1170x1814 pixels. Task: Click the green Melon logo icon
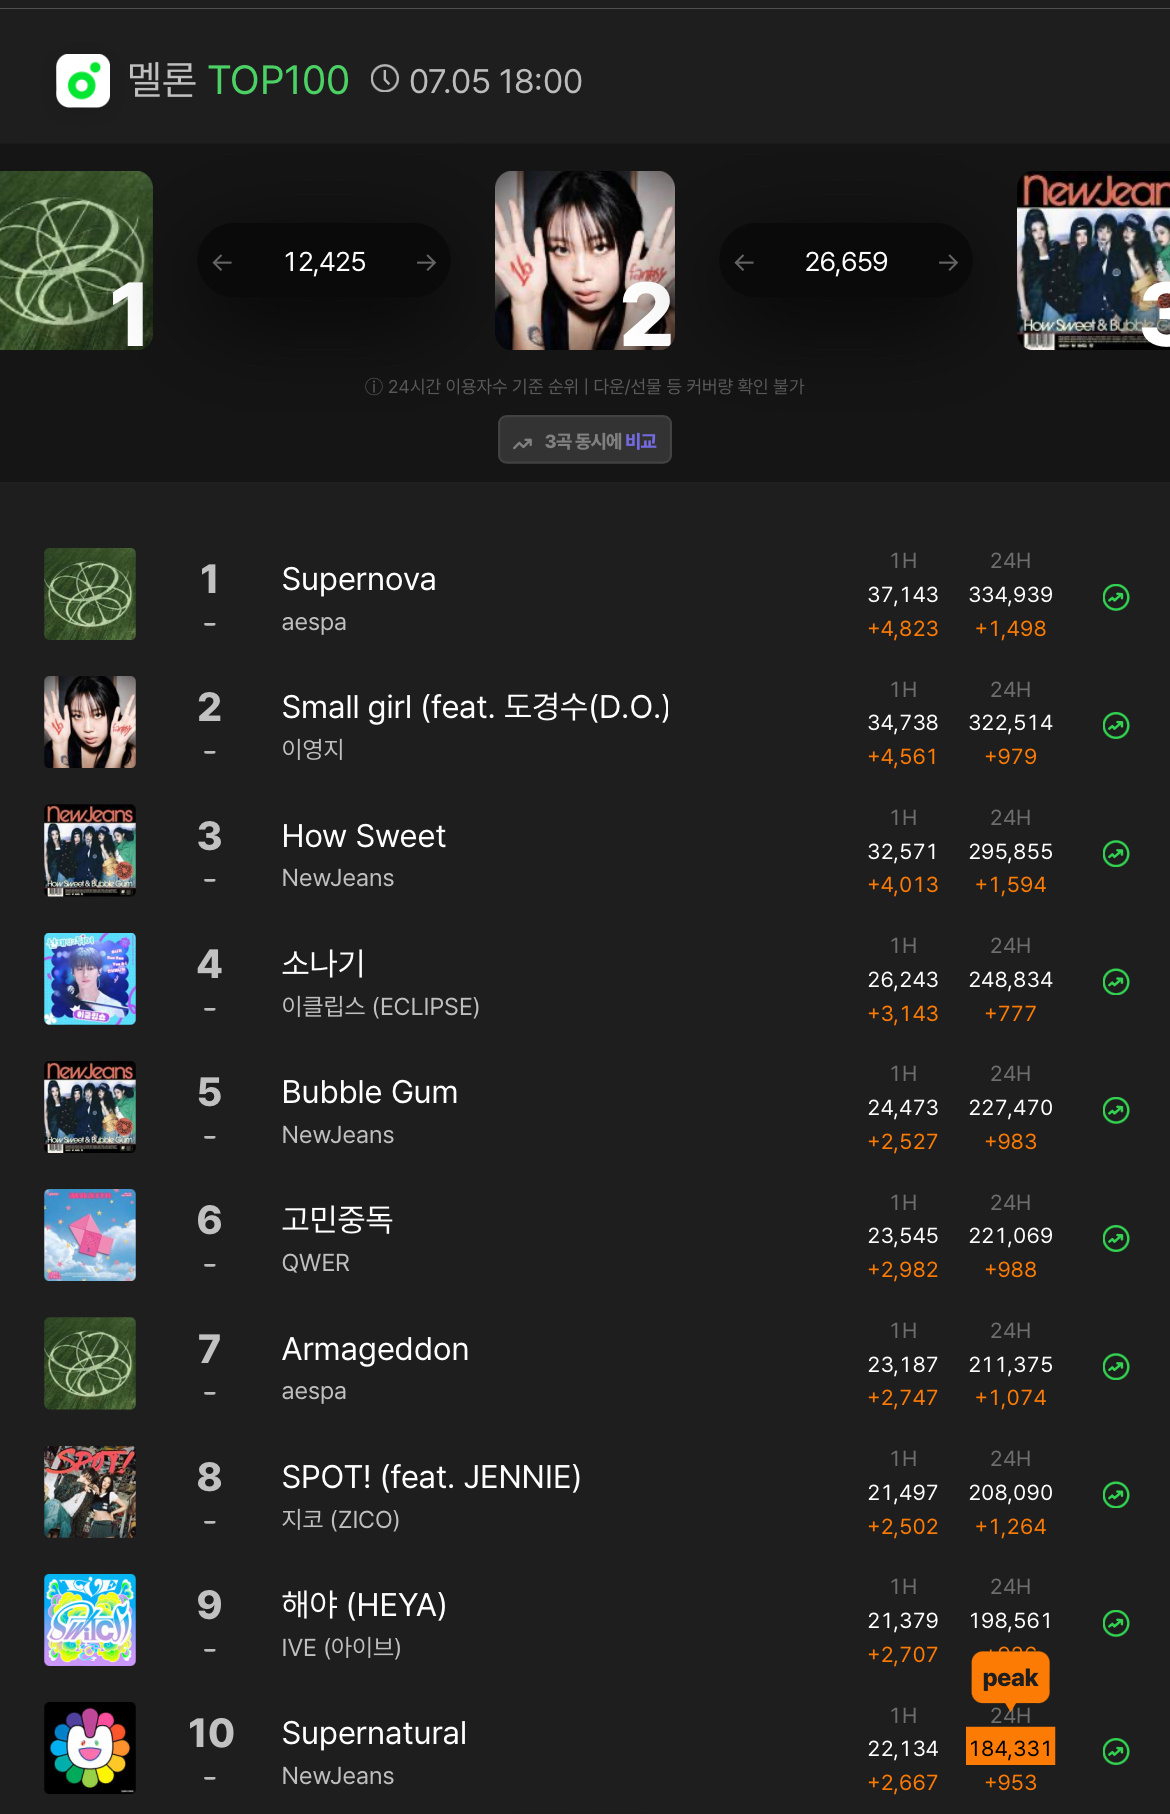point(83,81)
